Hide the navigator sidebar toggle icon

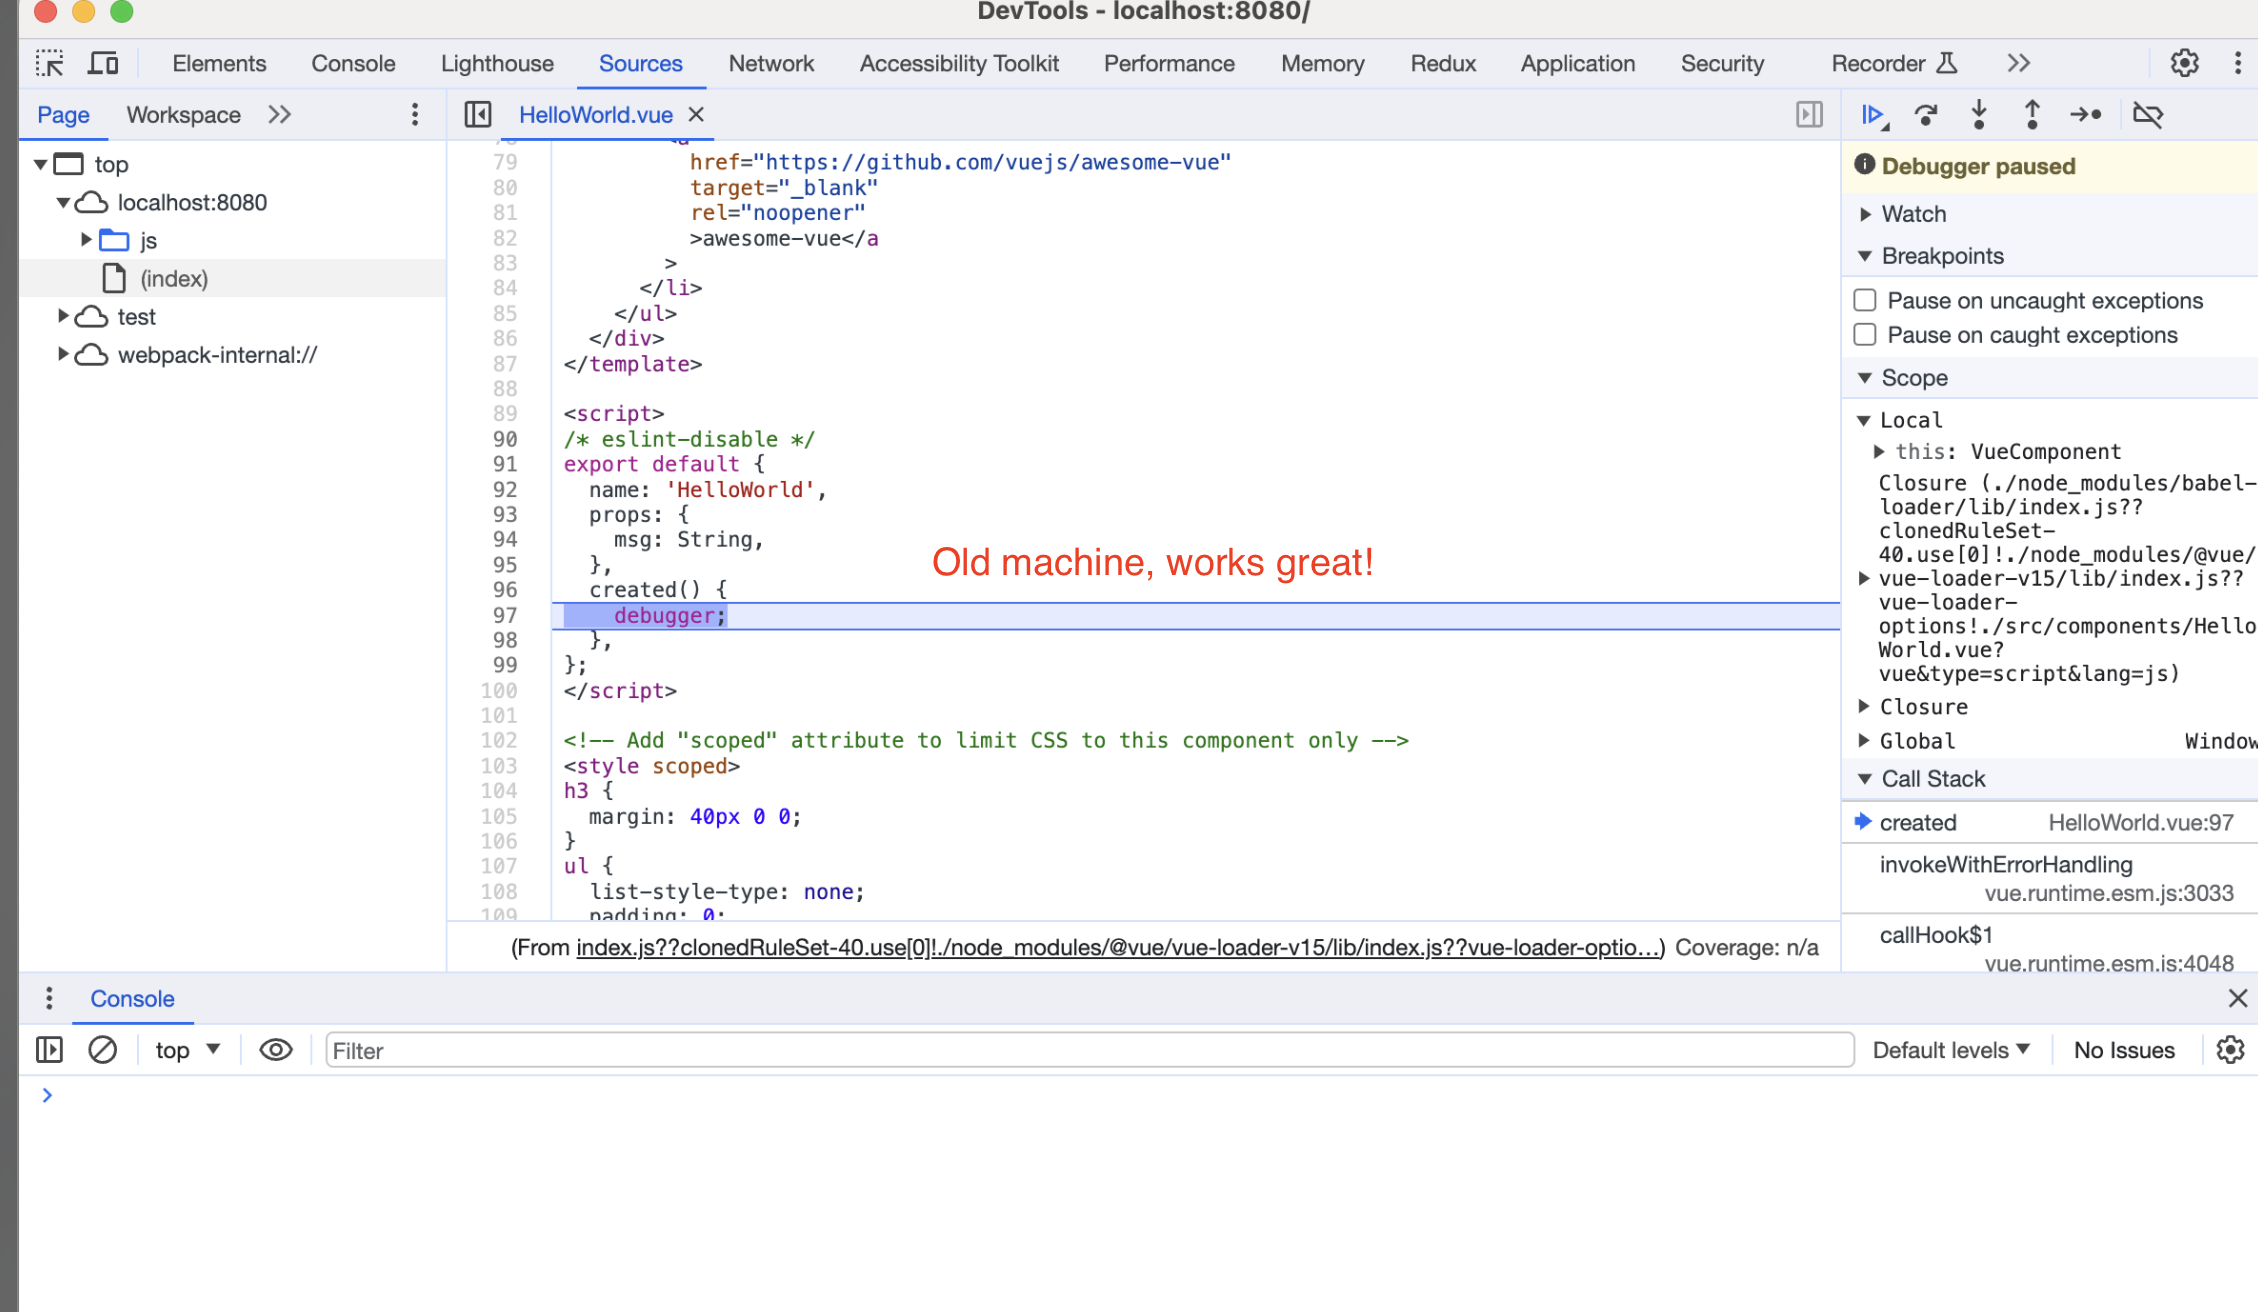pos(477,115)
